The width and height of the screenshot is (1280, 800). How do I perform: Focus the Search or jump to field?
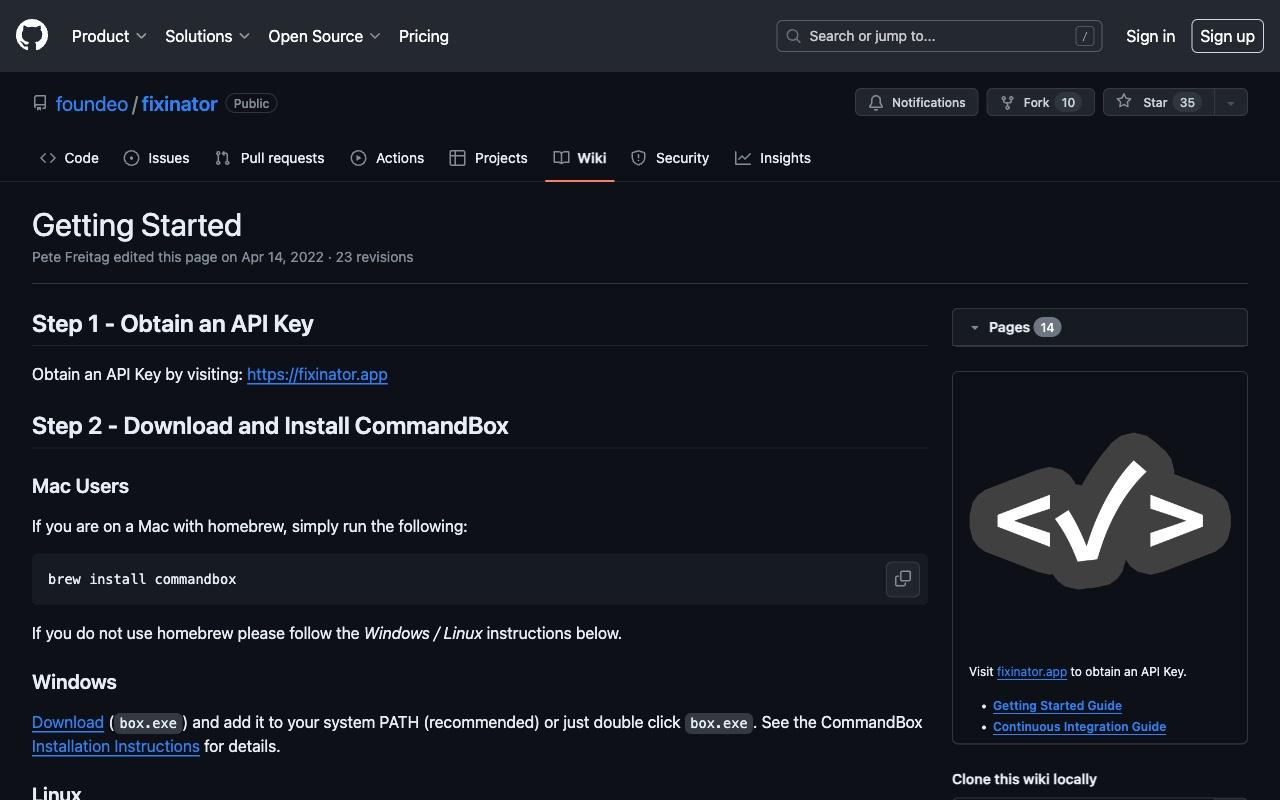pyautogui.click(x=939, y=36)
